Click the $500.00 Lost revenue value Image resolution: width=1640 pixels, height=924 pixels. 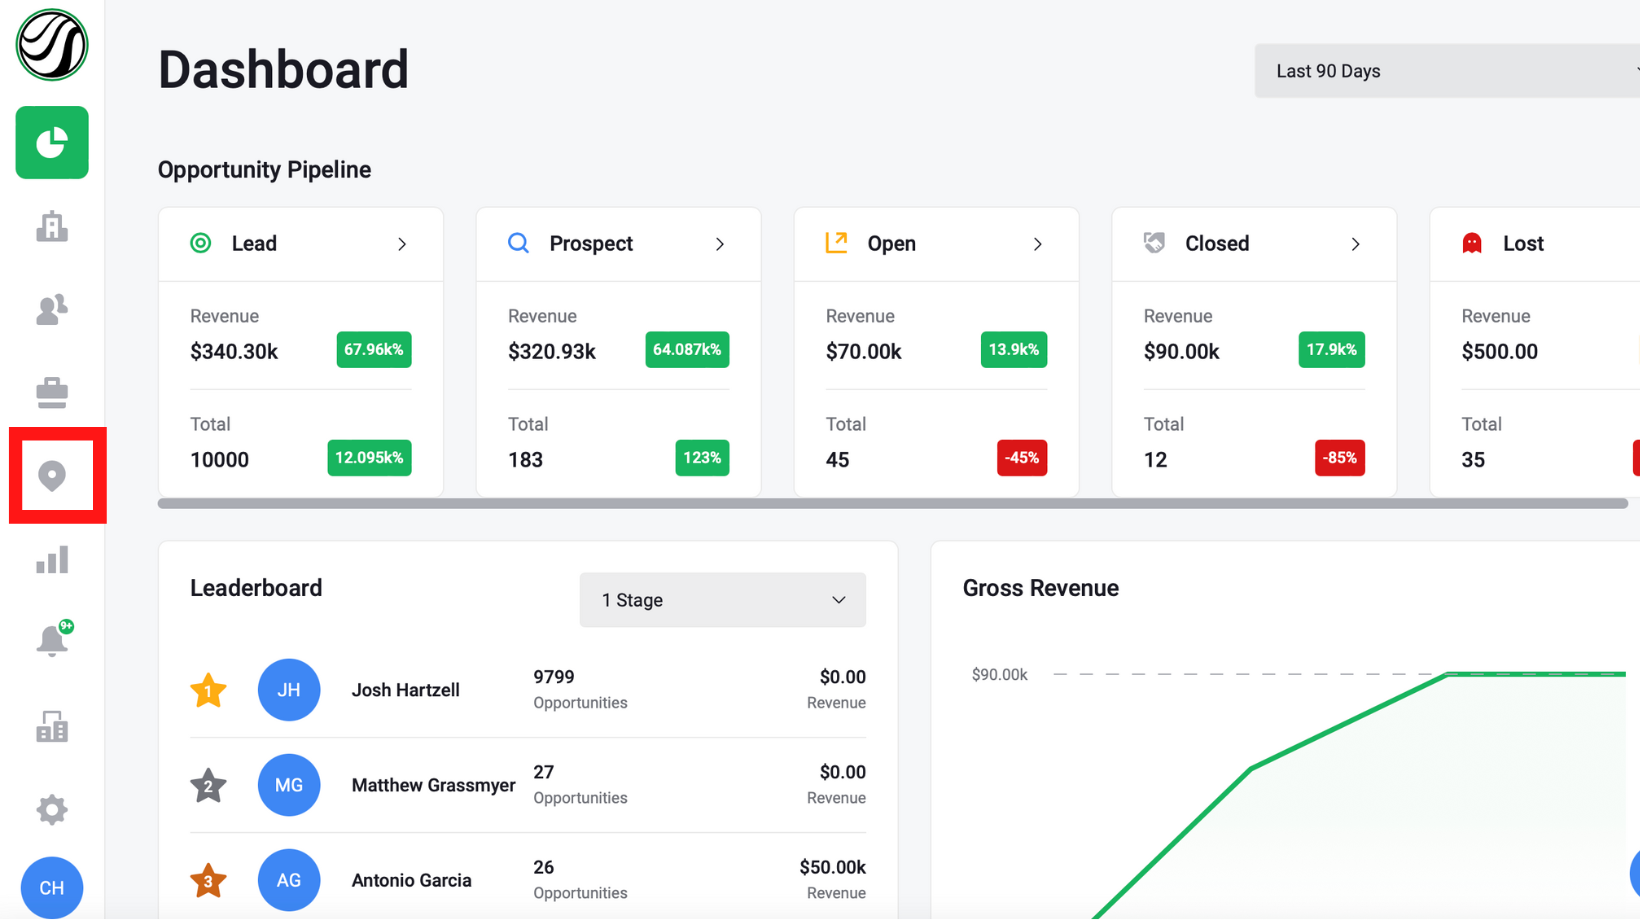(1500, 352)
